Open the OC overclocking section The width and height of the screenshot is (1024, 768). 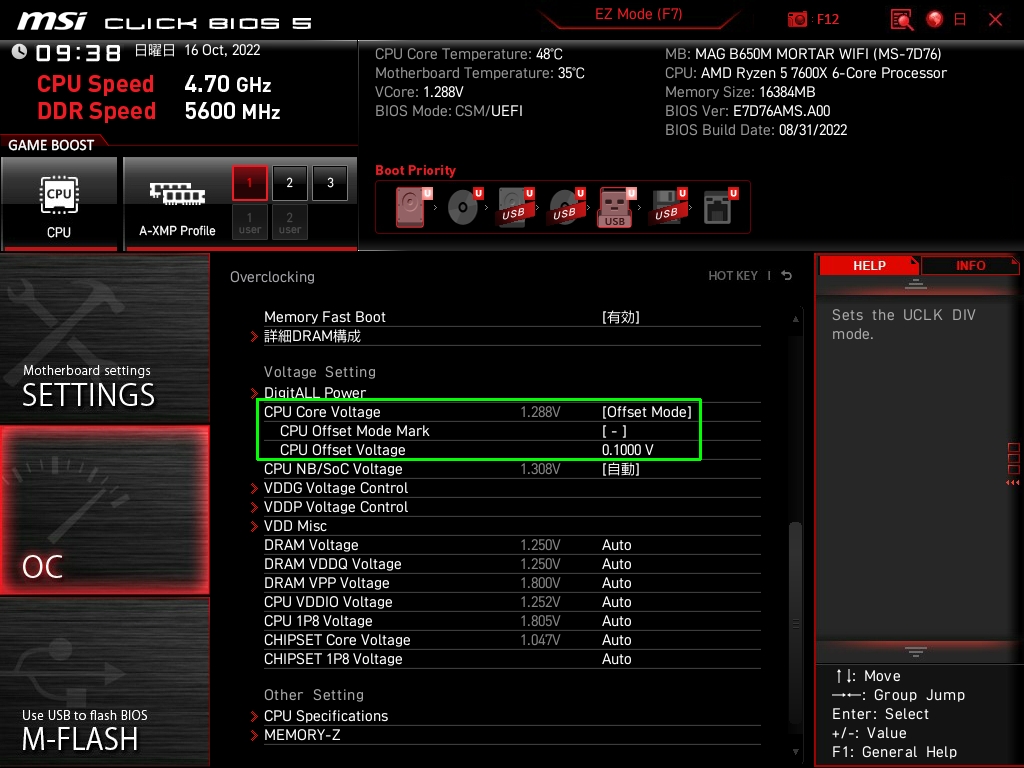(104, 511)
